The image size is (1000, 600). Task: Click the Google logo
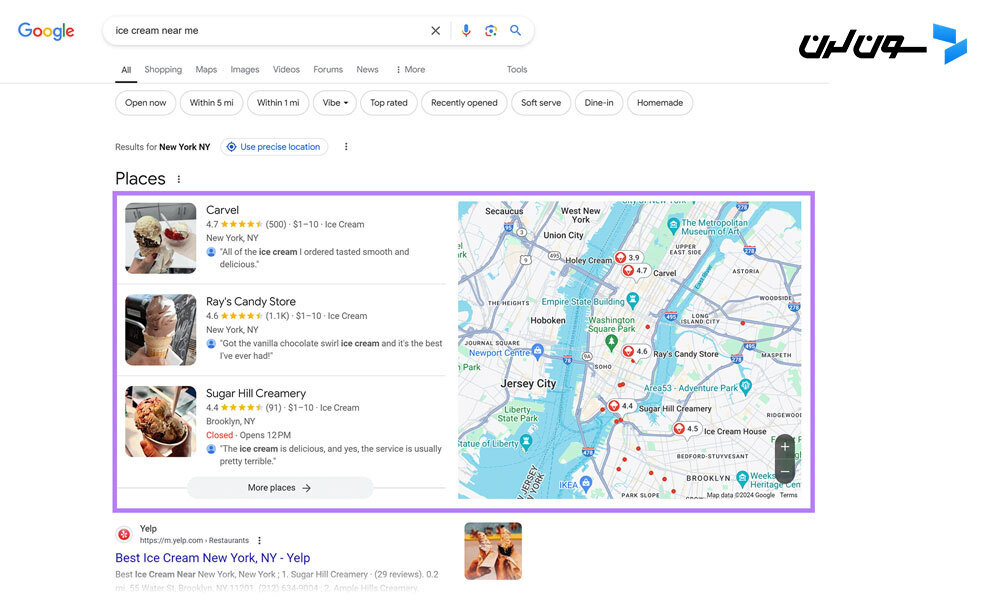click(x=46, y=31)
